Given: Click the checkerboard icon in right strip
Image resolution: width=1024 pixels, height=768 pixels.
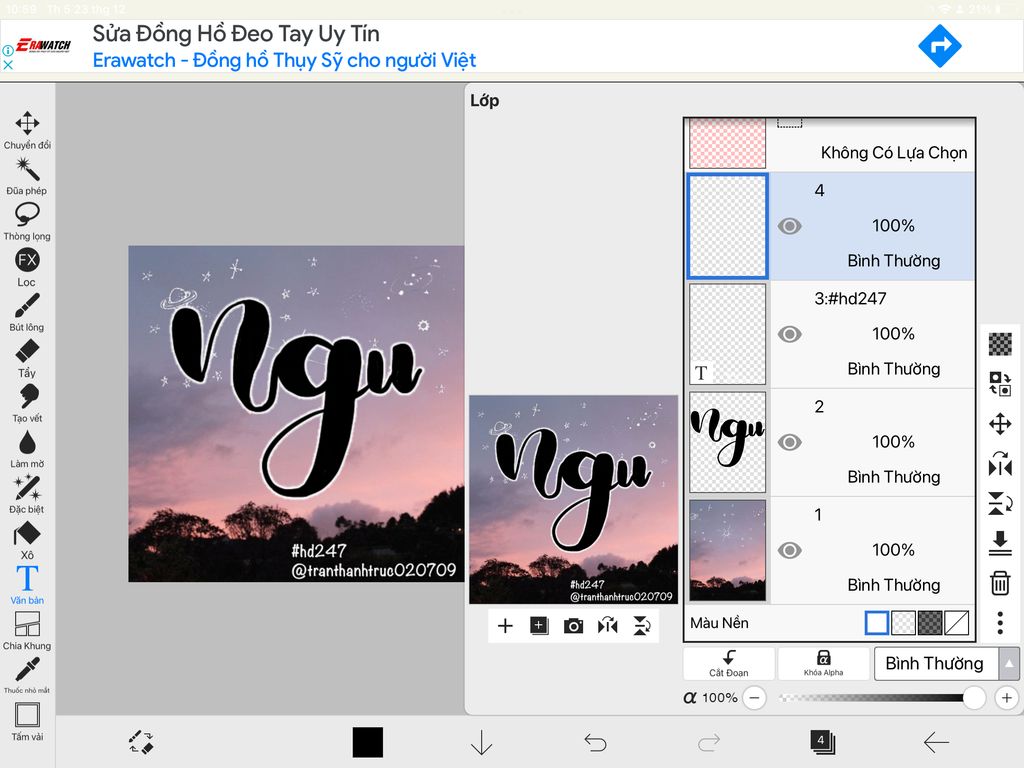Looking at the screenshot, I should 1000,344.
